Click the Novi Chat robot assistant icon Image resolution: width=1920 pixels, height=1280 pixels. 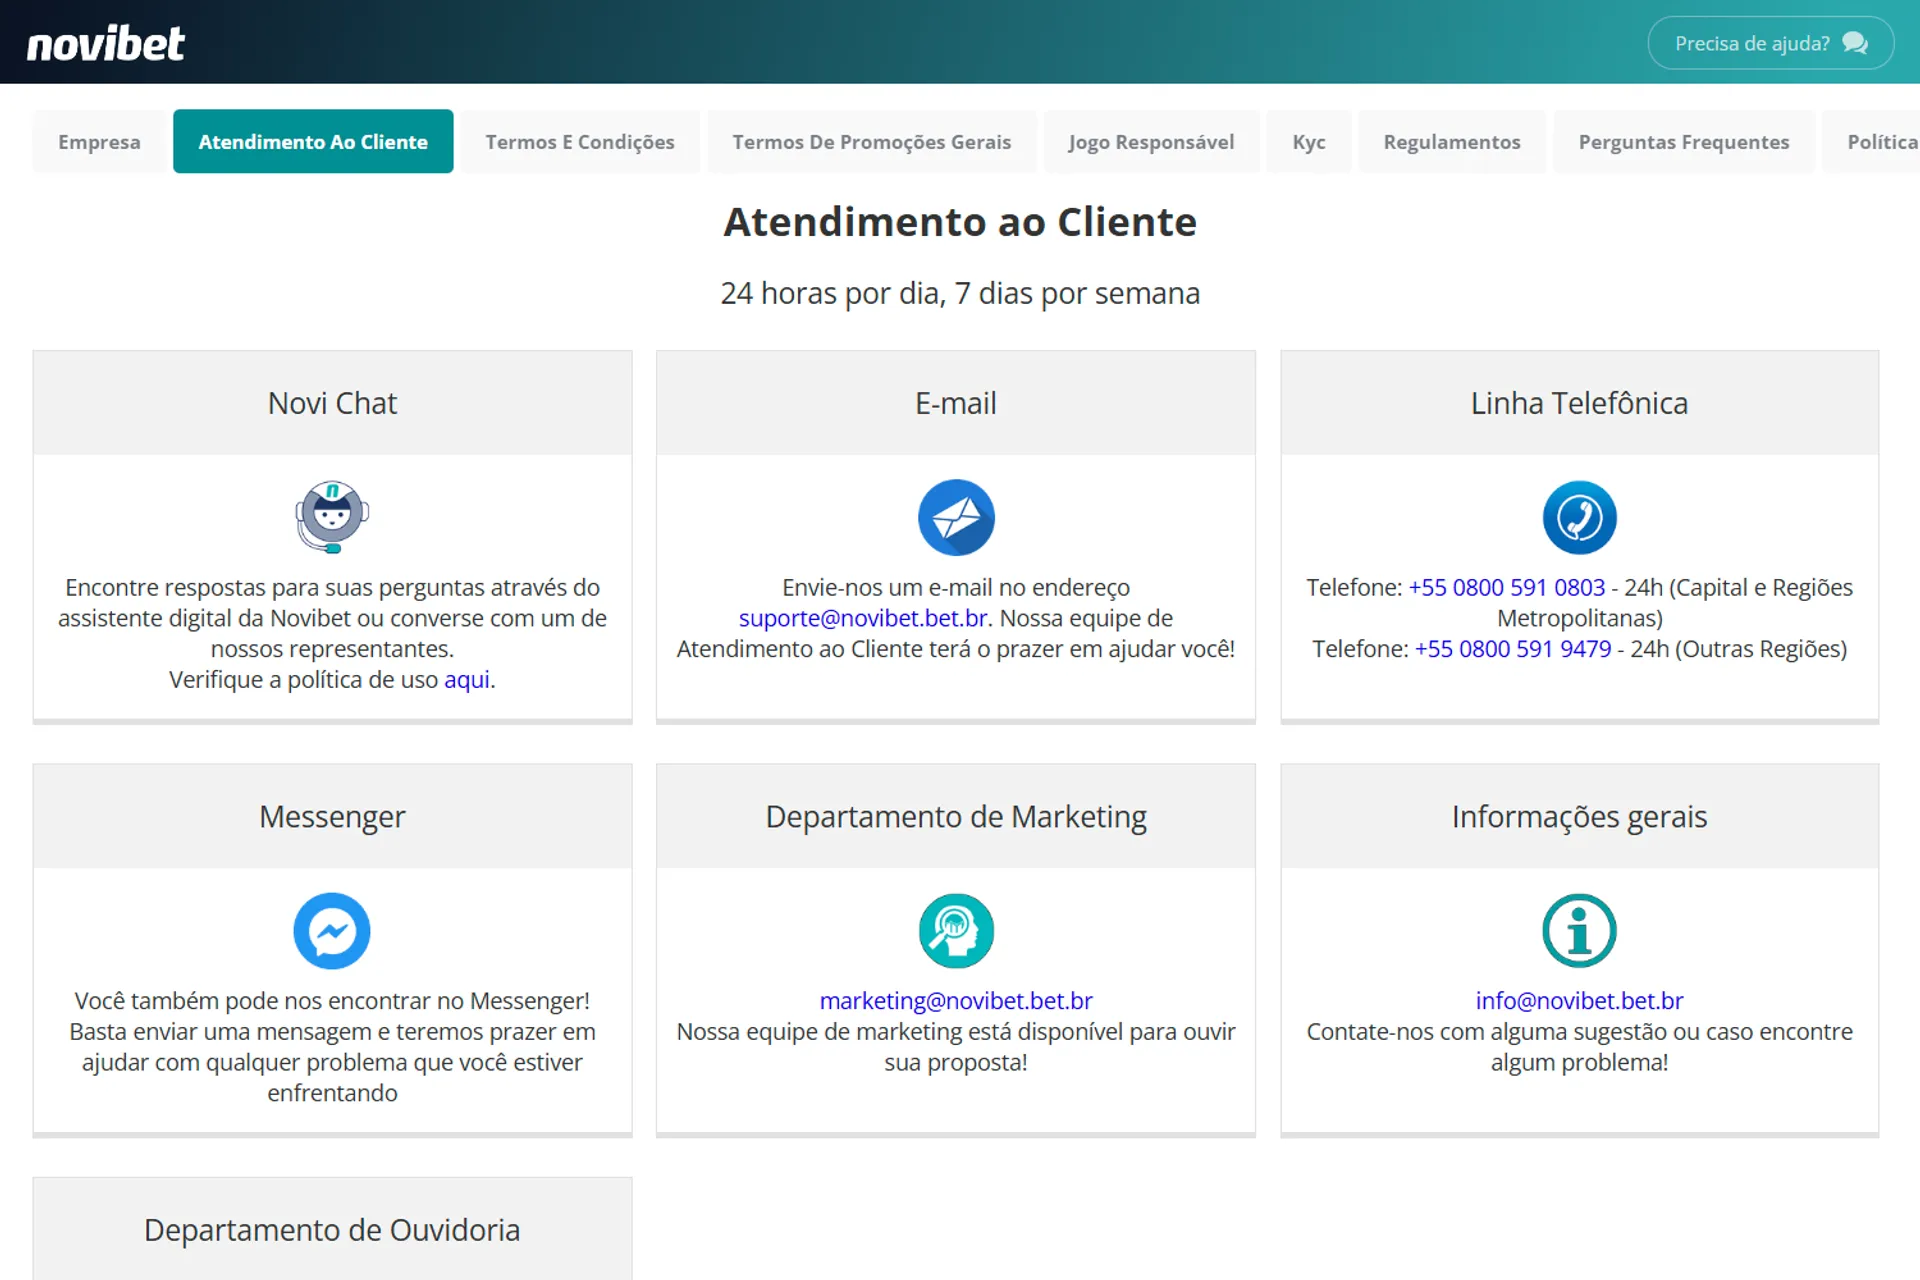click(x=332, y=517)
